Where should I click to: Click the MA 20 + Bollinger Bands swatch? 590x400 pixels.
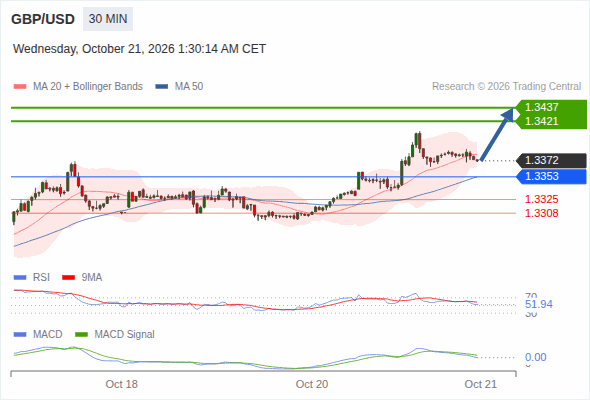20,87
